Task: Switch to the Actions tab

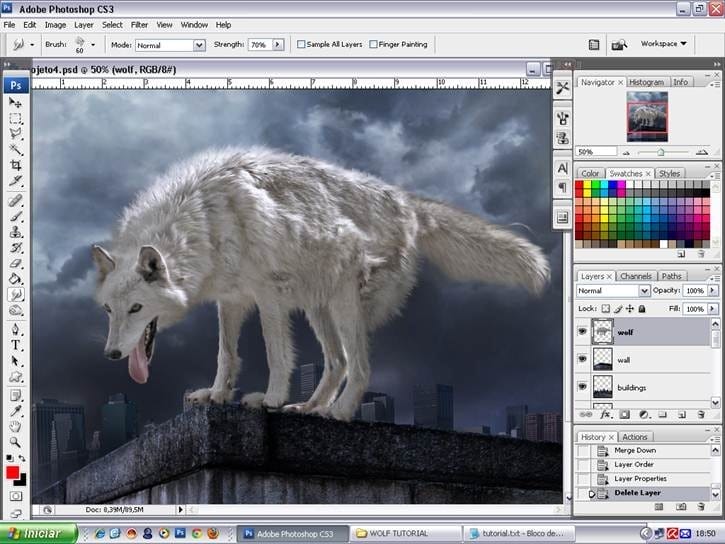Action: (x=634, y=437)
